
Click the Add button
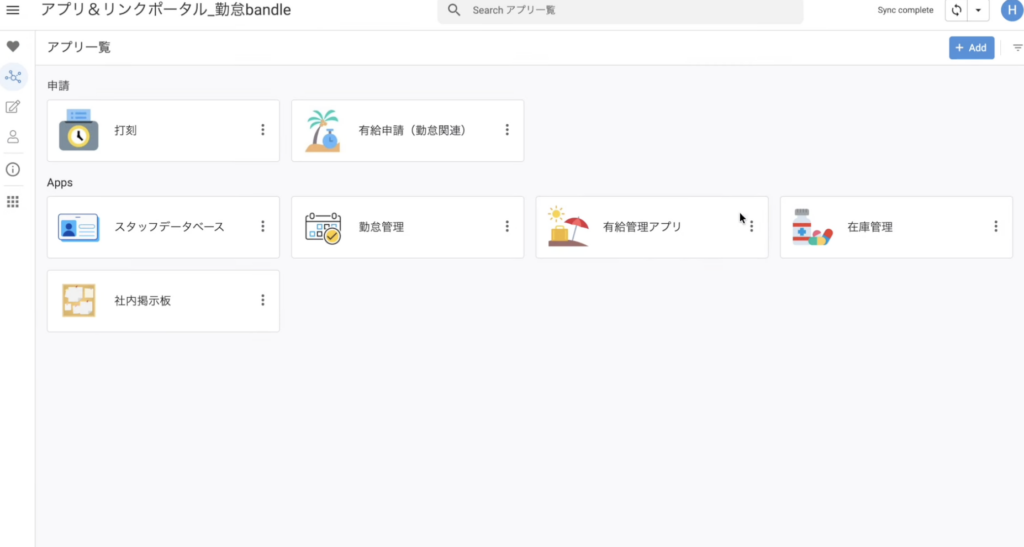click(971, 48)
